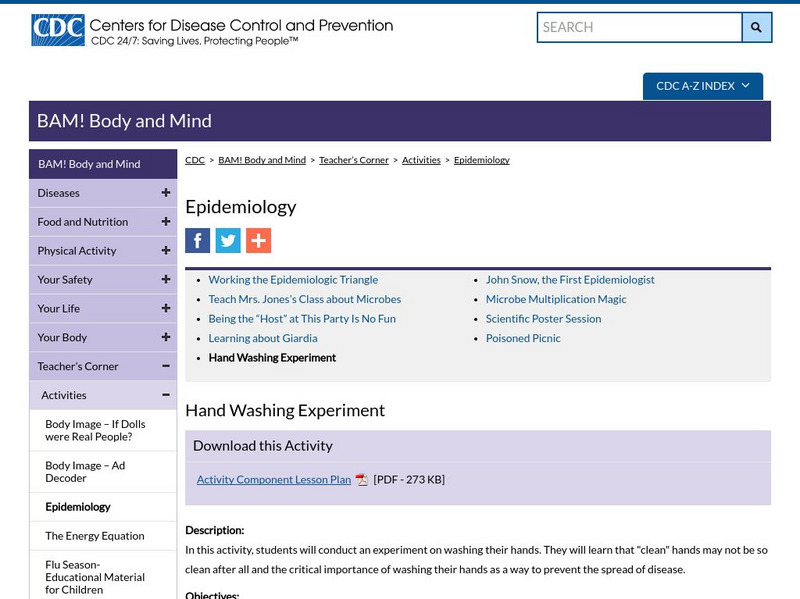This screenshot has height=599, width=800.
Task: Click the CDC logo
Action: 58,30
